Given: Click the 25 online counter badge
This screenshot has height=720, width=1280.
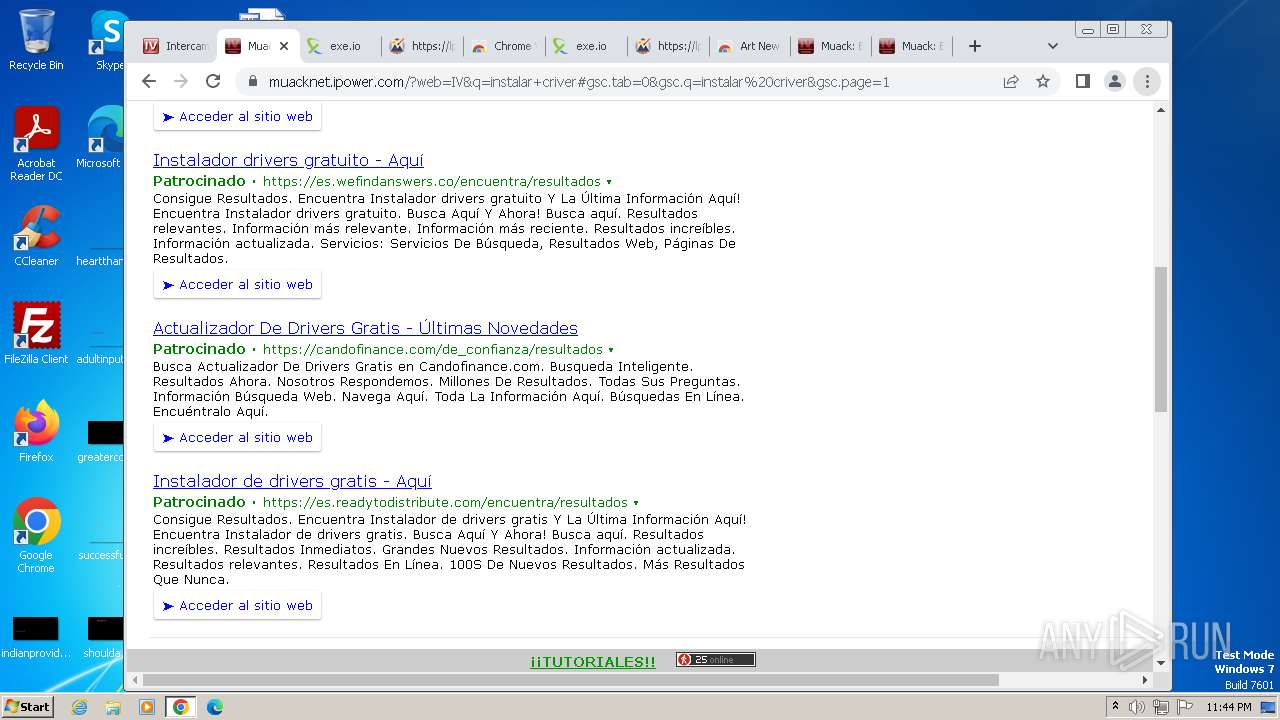Looking at the screenshot, I should tap(716, 660).
